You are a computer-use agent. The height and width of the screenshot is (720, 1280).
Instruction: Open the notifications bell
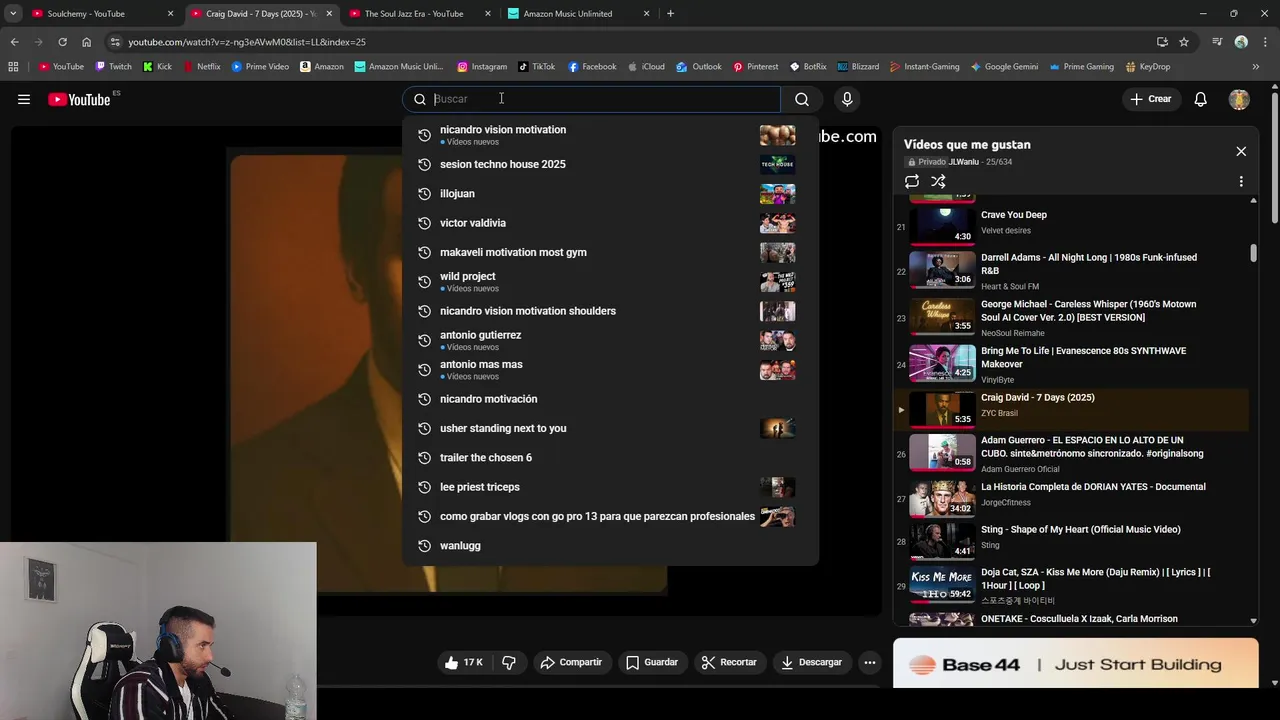[1200, 99]
